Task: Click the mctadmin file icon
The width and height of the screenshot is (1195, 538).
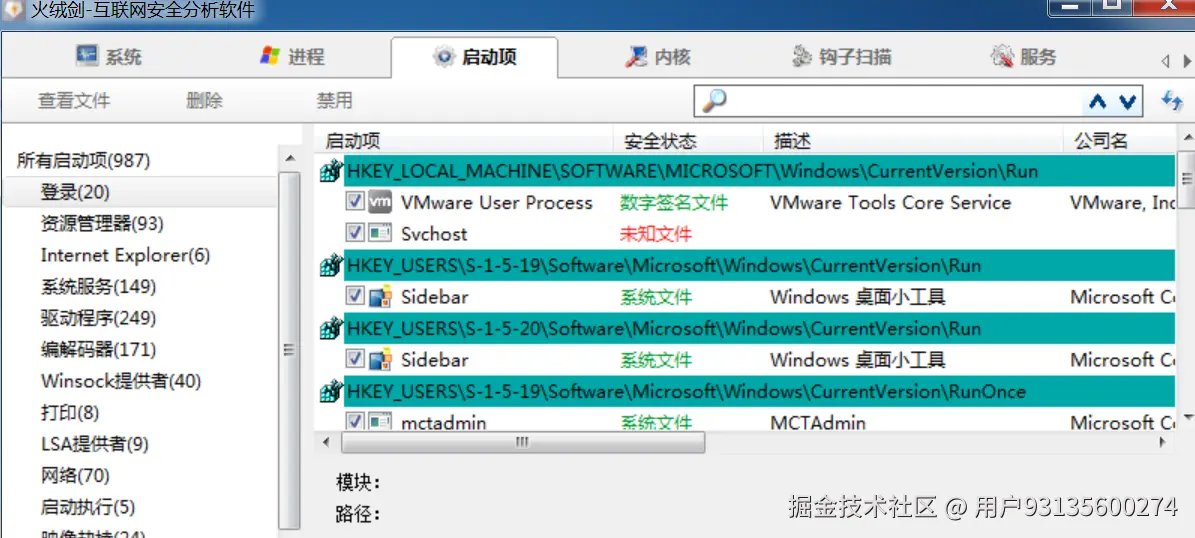Action: click(x=380, y=421)
